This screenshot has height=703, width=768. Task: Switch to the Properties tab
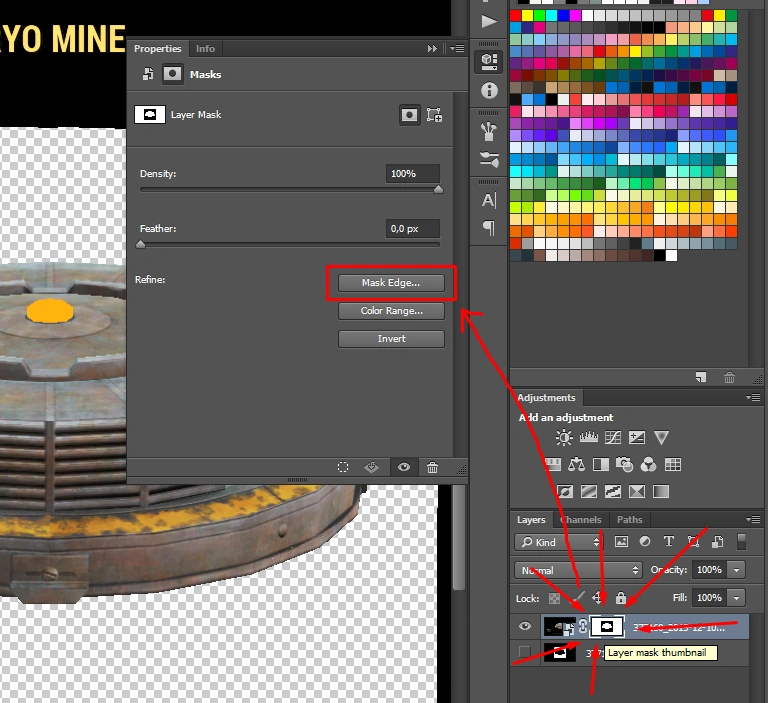[158, 48]
